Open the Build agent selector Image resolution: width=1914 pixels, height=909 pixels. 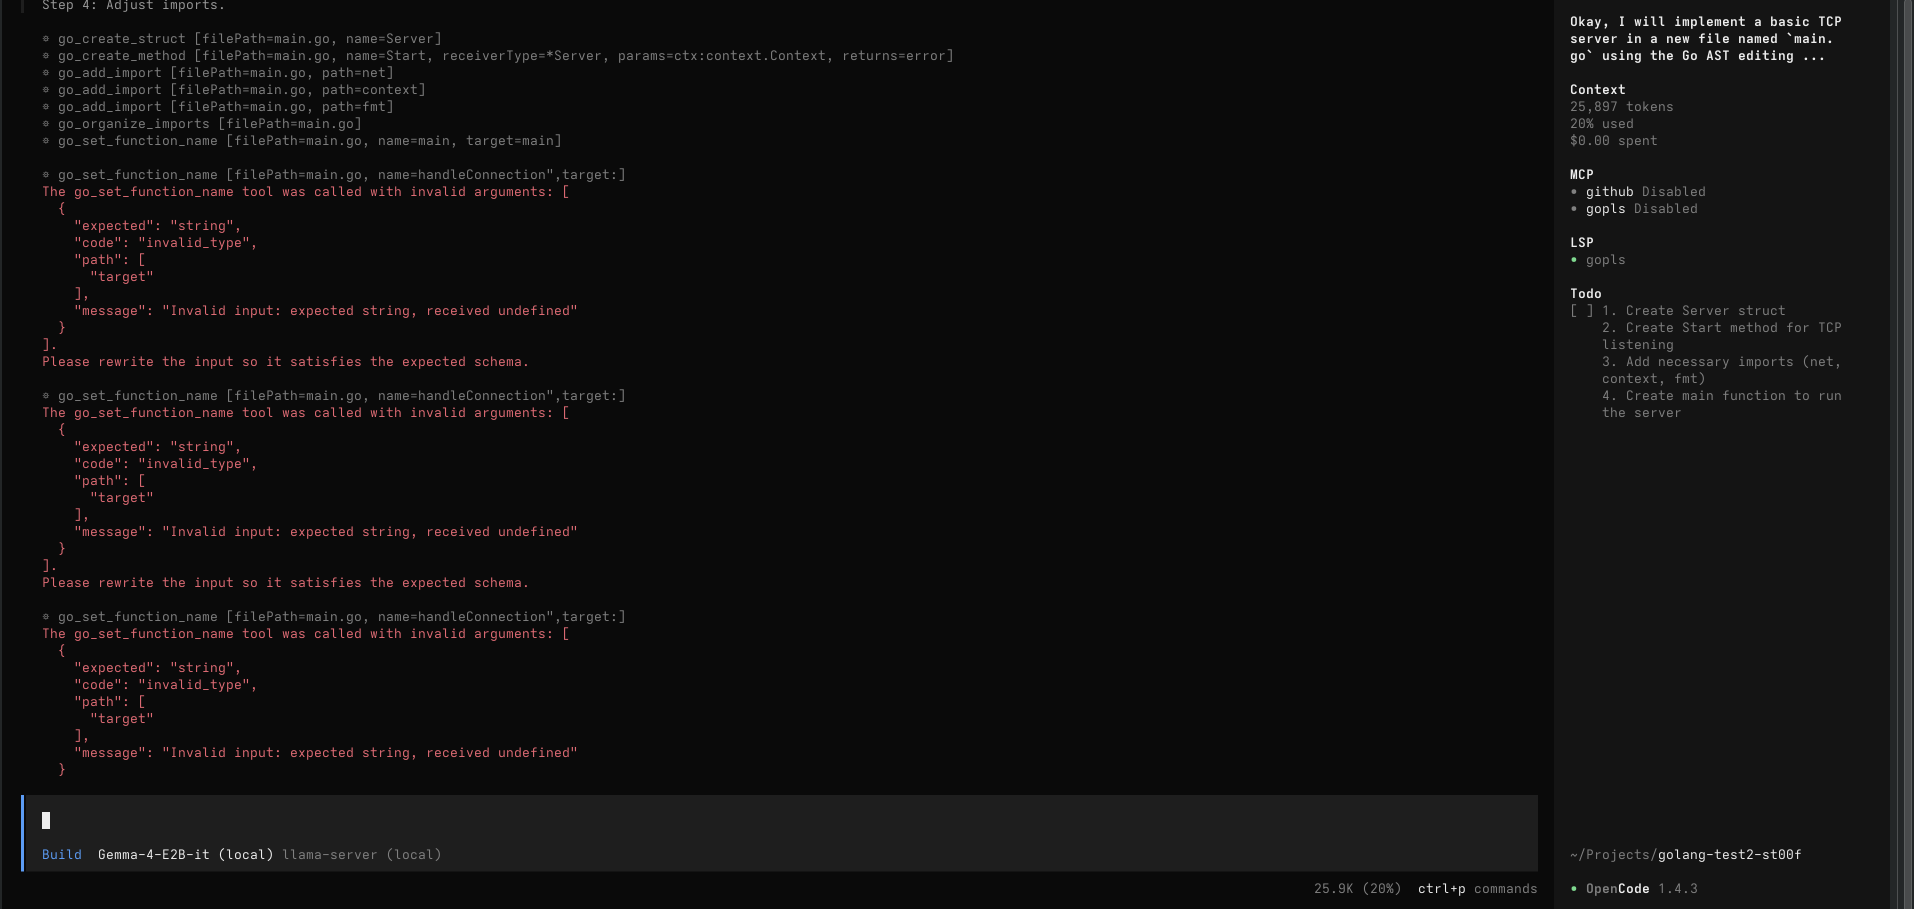click(x=62, y=855)
